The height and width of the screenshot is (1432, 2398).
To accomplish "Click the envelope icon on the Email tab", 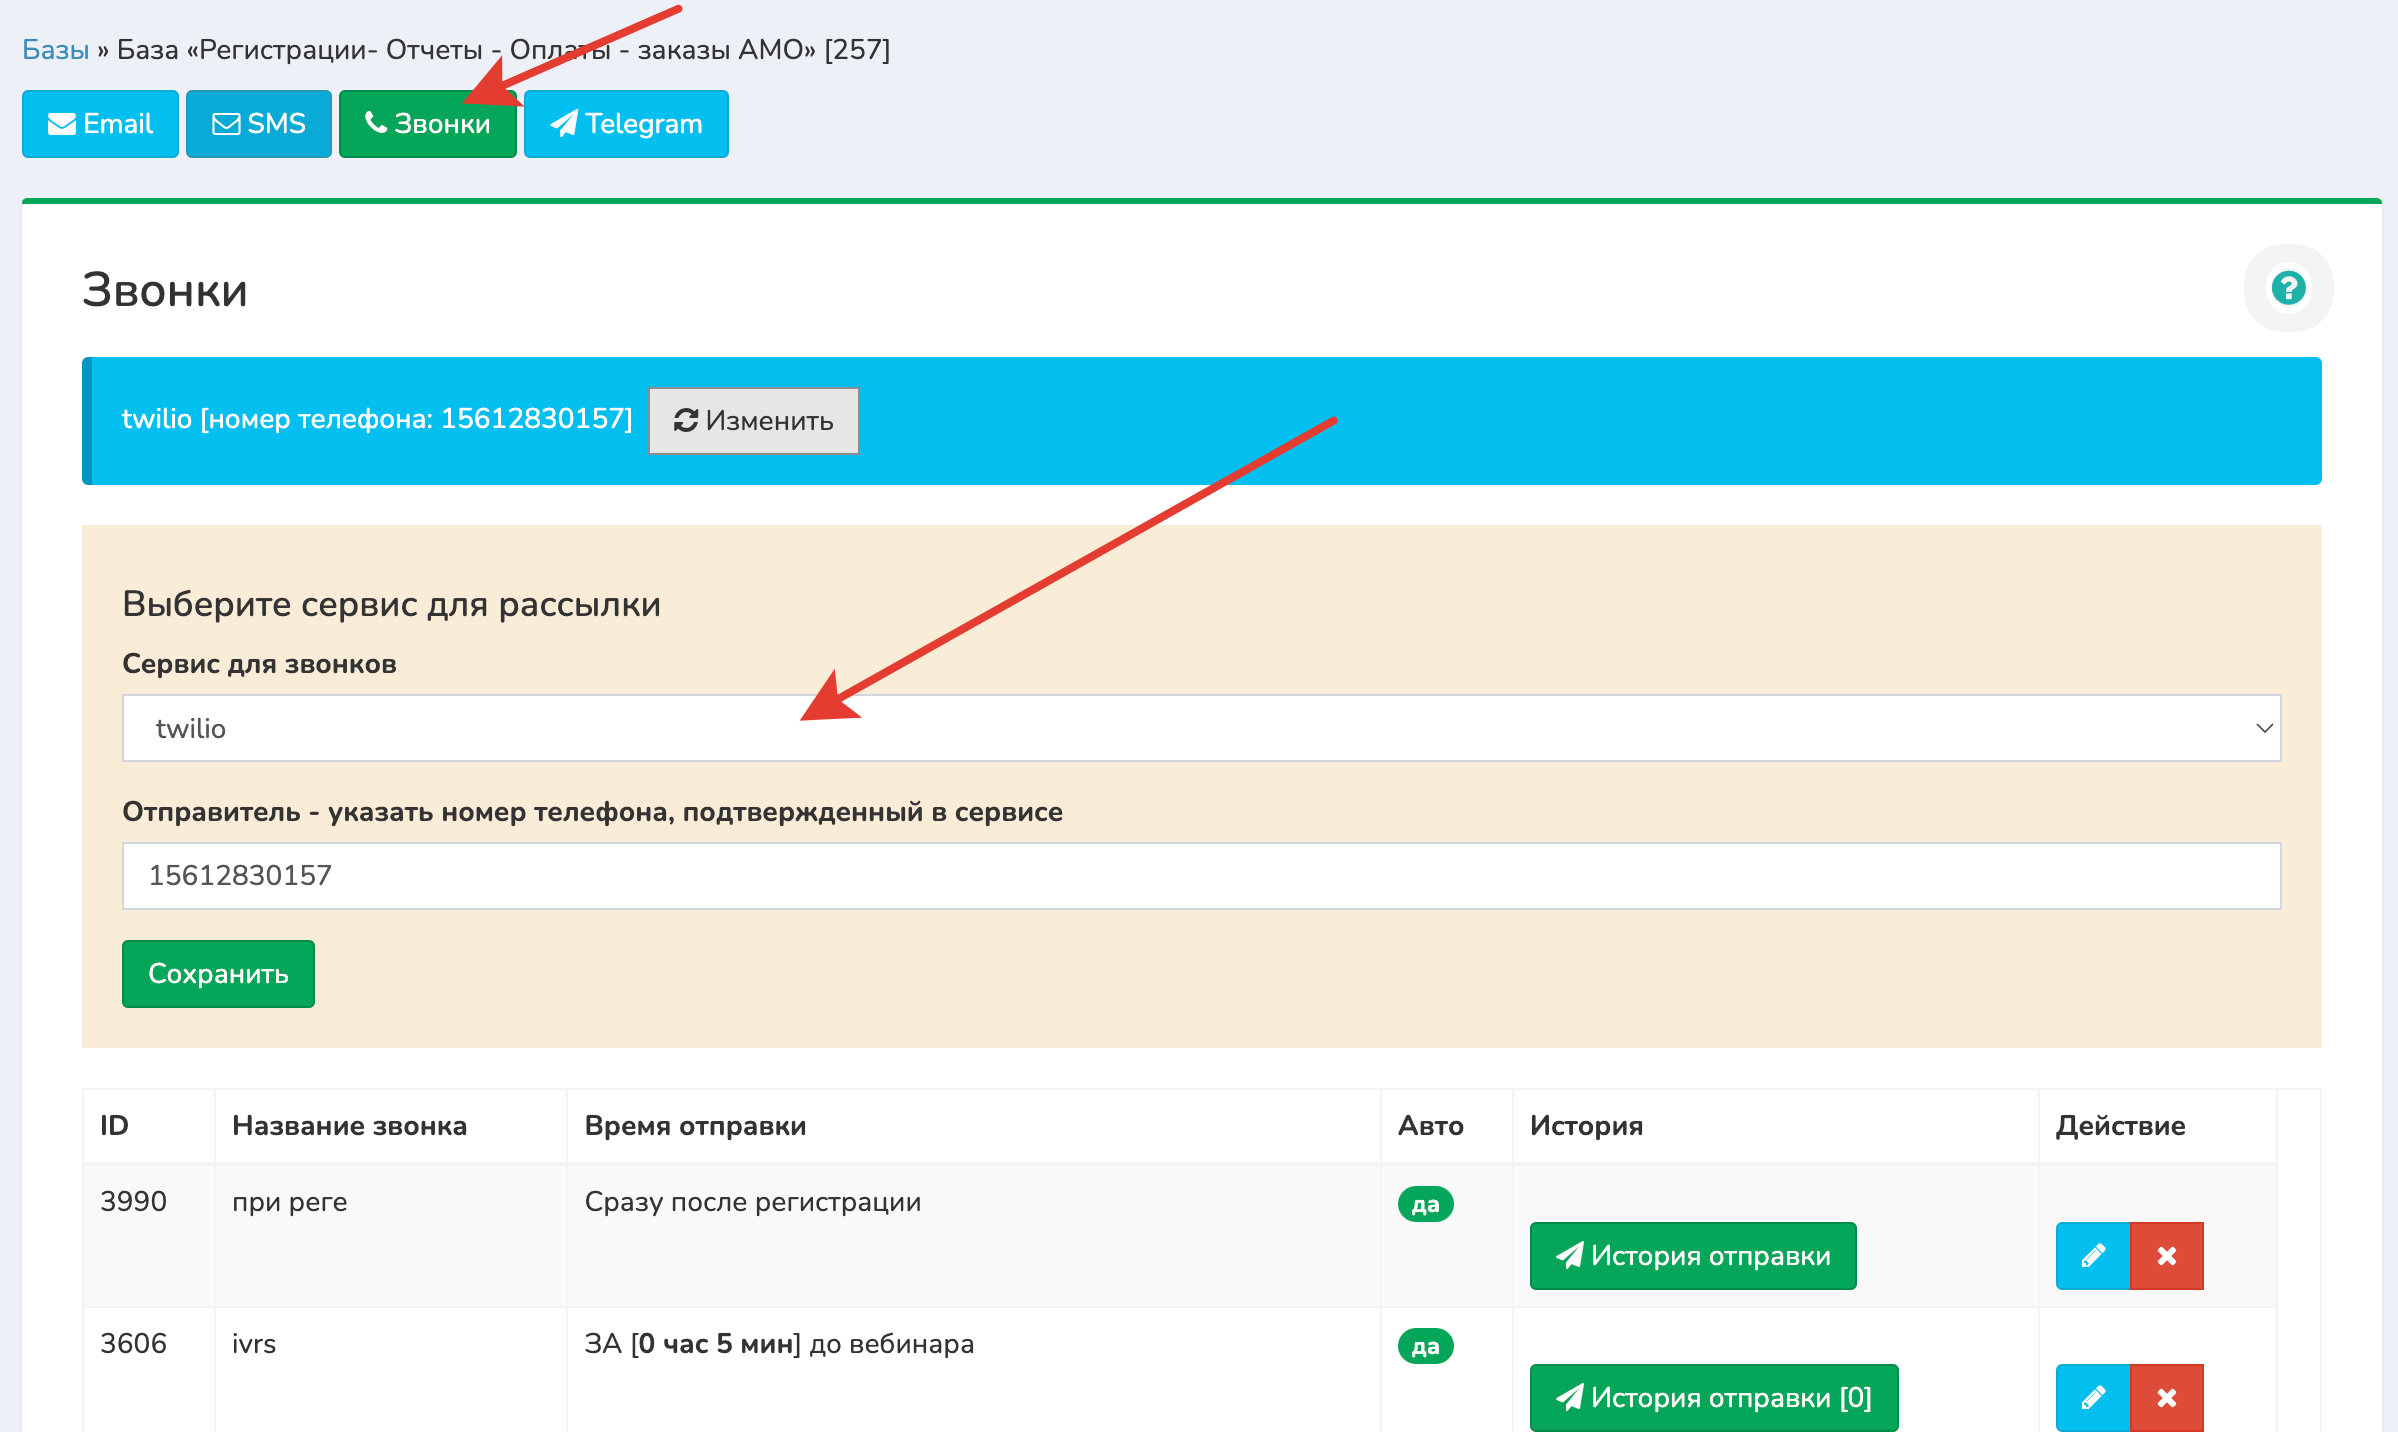I will (x=62, y=124).
